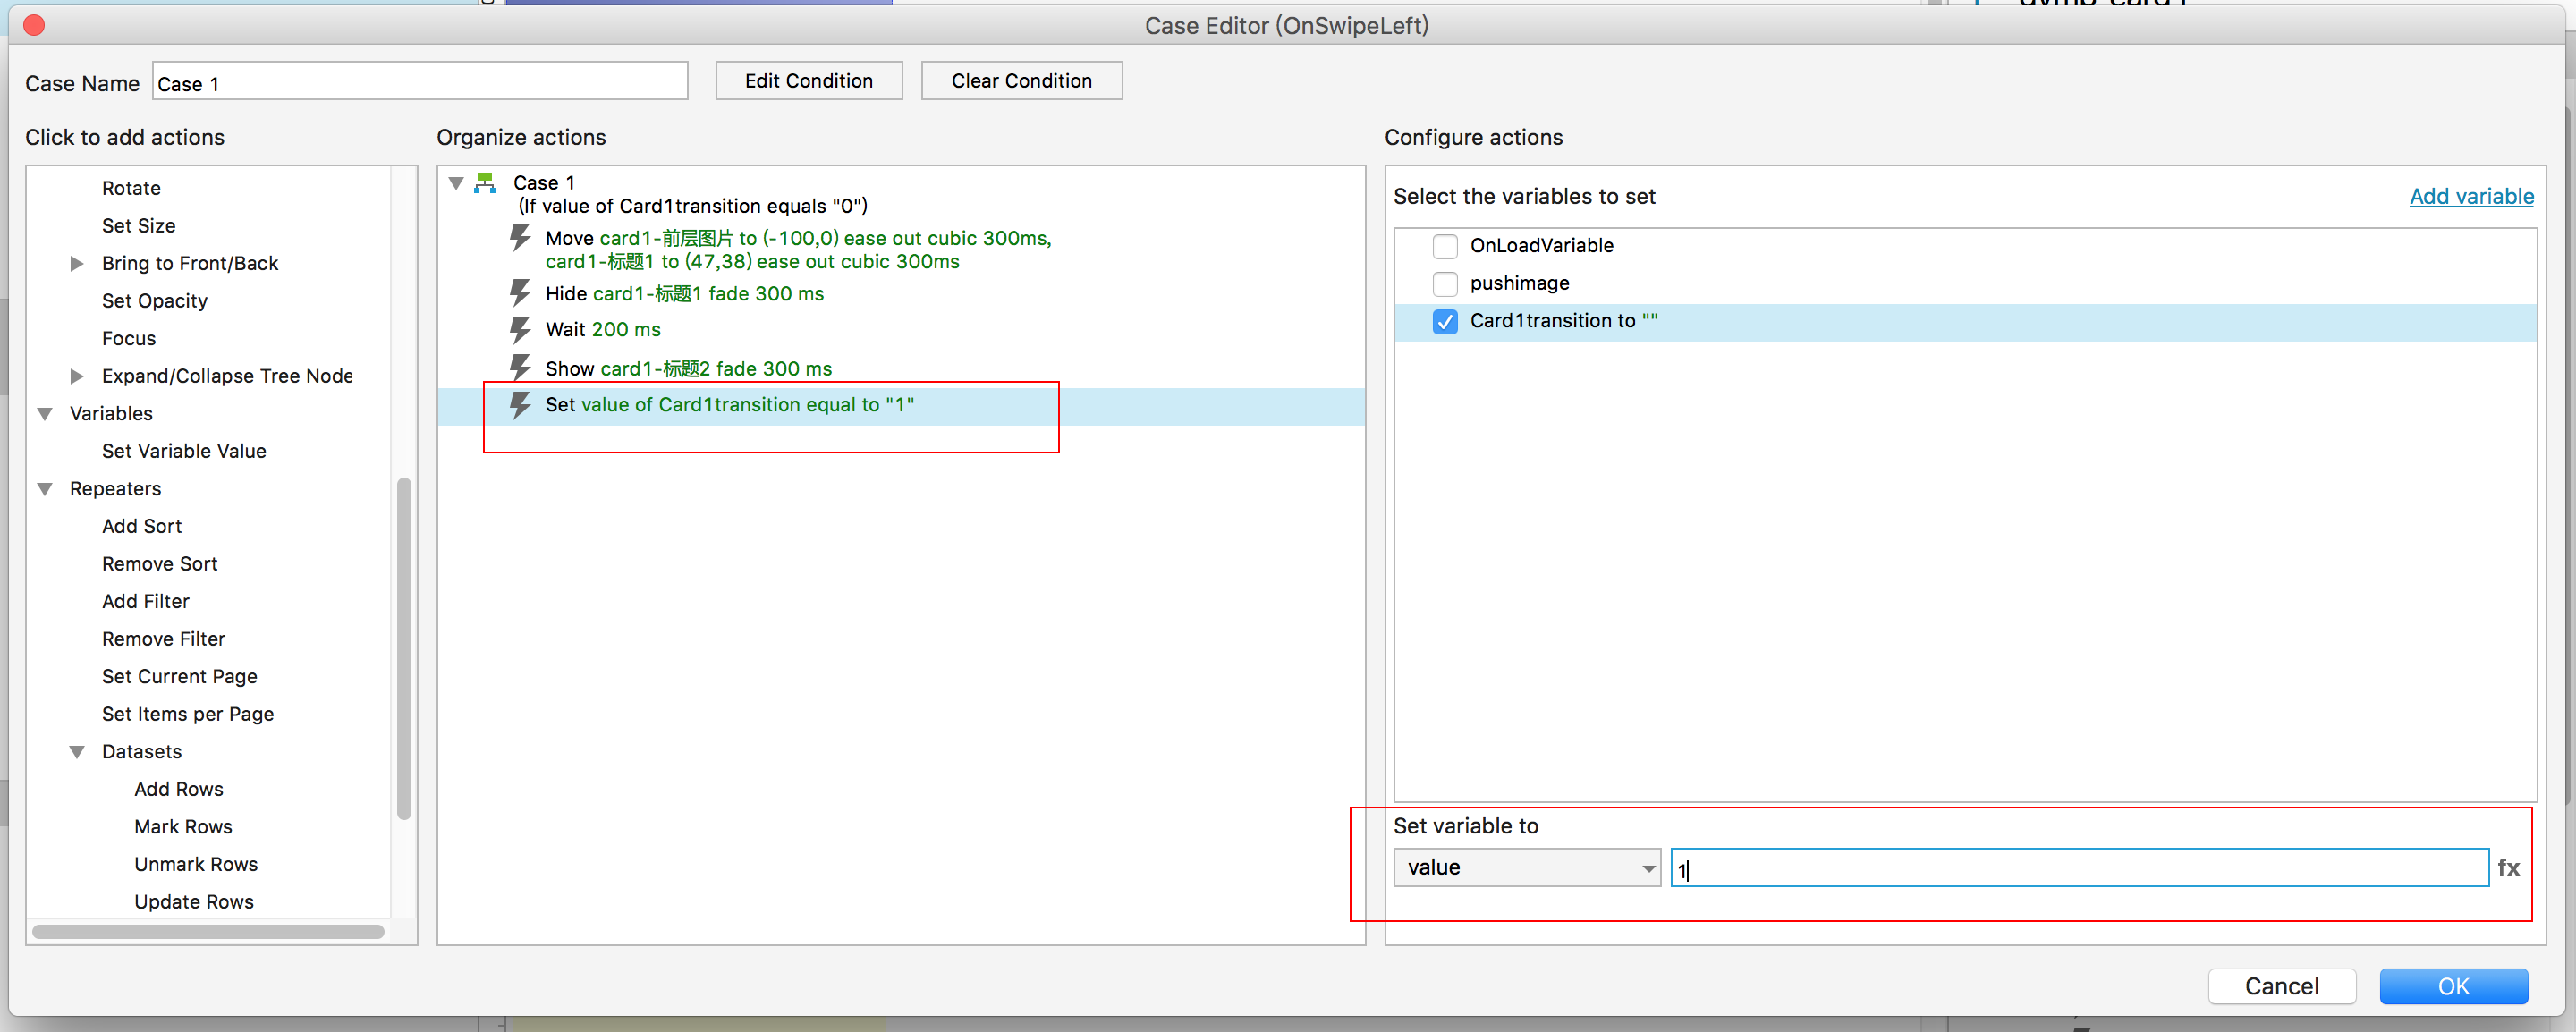Click the lightning icon beside Set value action

tap(520, 404)
